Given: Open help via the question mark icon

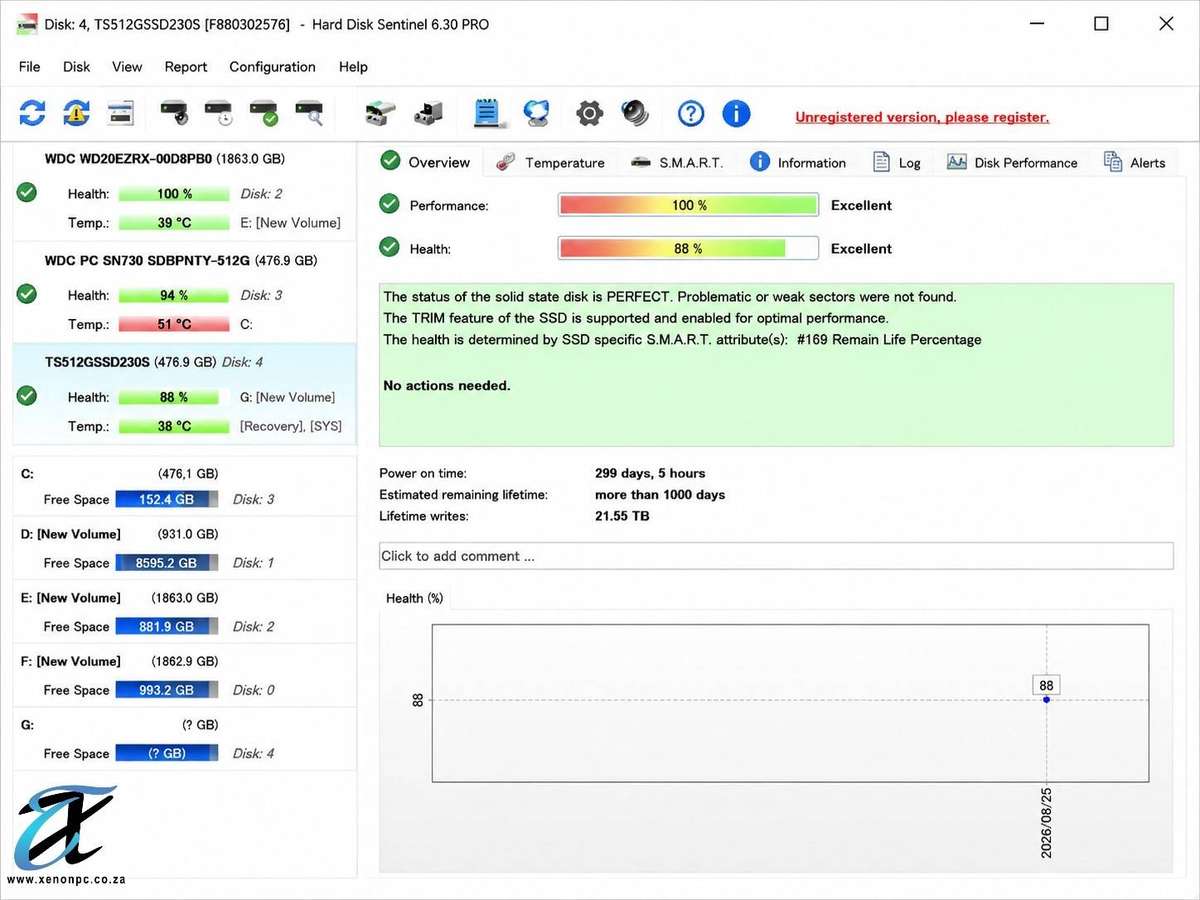Looking at the screenshot, I should (691, 113).
